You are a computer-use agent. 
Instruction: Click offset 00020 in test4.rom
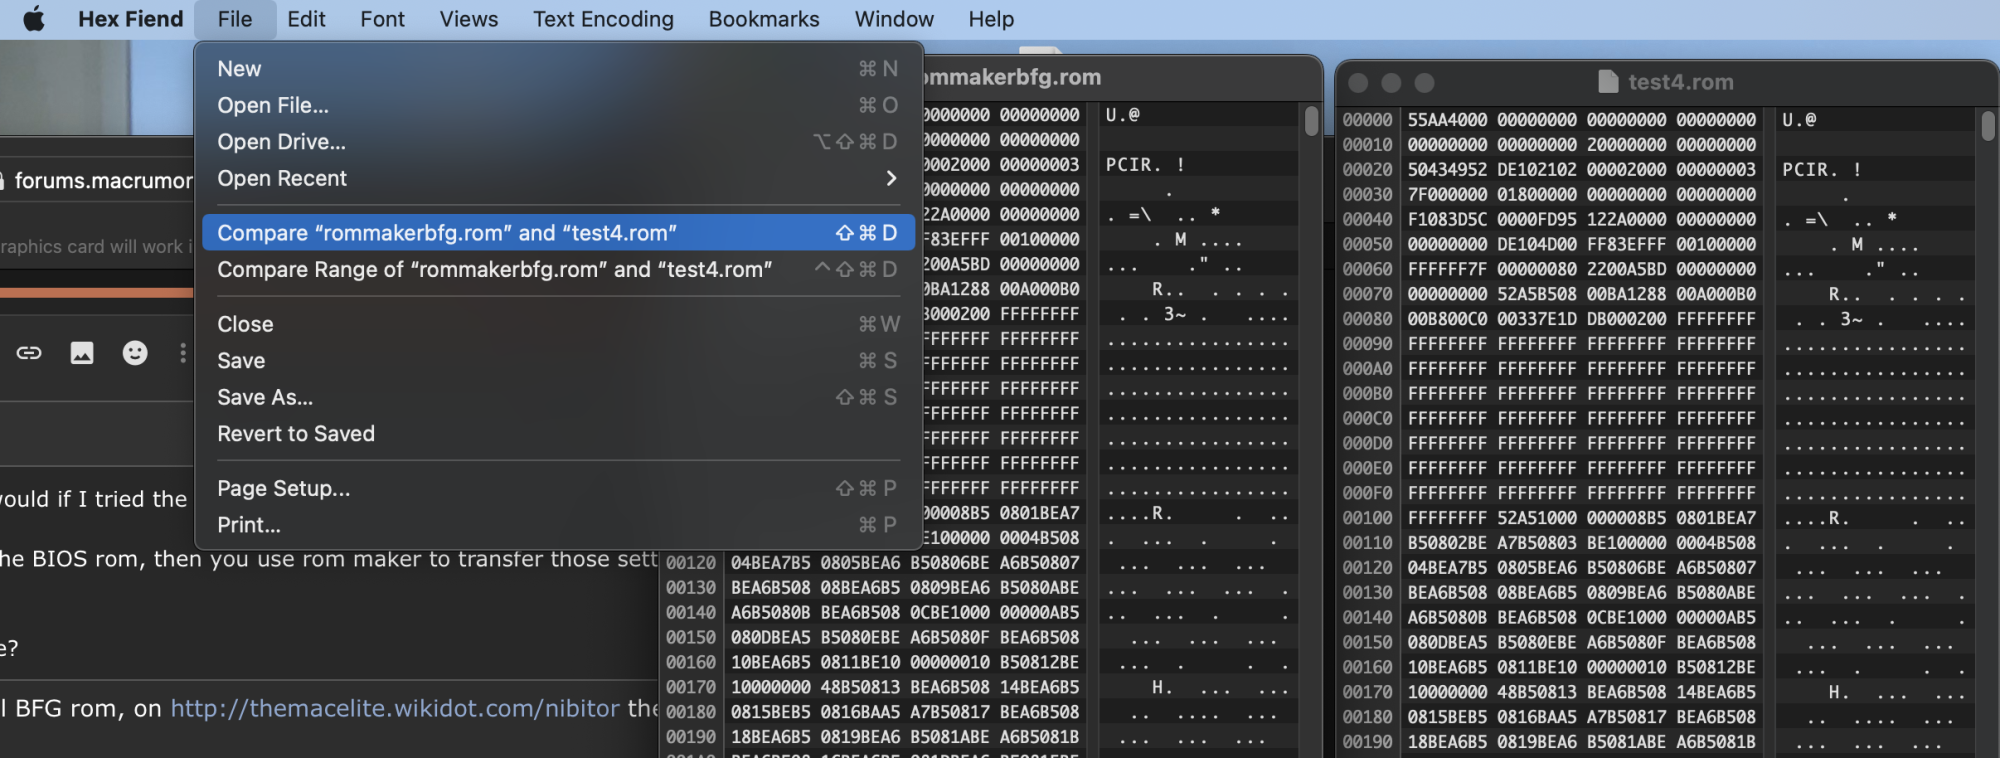[x=1367, y=170]
